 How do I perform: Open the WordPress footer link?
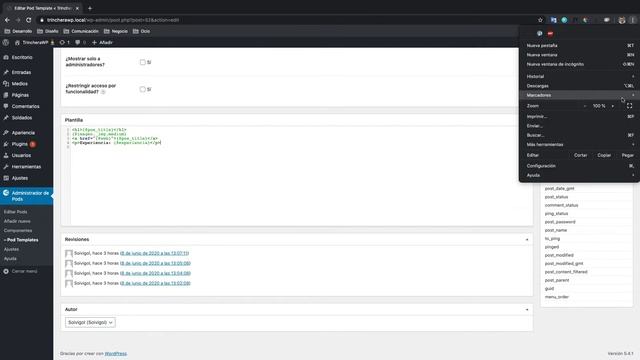116,353
